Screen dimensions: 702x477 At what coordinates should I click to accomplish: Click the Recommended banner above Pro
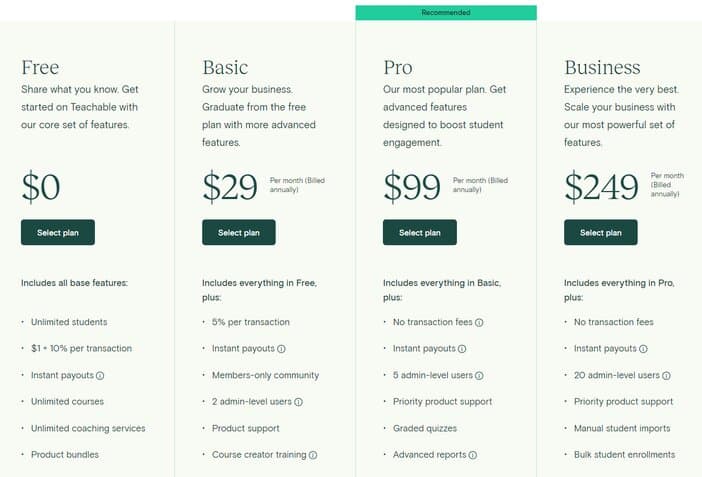446,13
